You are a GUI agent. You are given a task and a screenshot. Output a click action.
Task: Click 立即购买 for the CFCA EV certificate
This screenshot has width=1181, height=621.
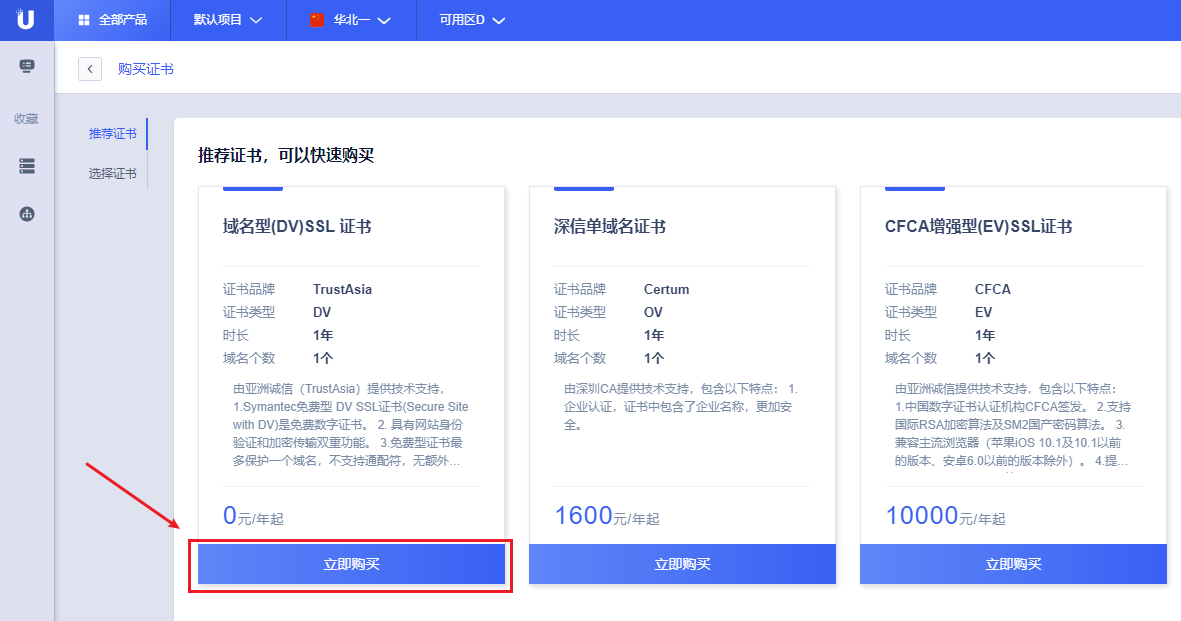click(x=1013, y=564)
